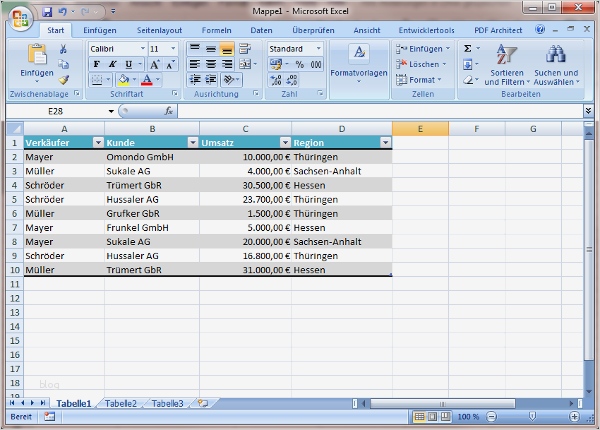The width and height of the screenshot is (600, 430).
Task: Increase indent in Ausrichtung group
Action: tap(211, 80)
